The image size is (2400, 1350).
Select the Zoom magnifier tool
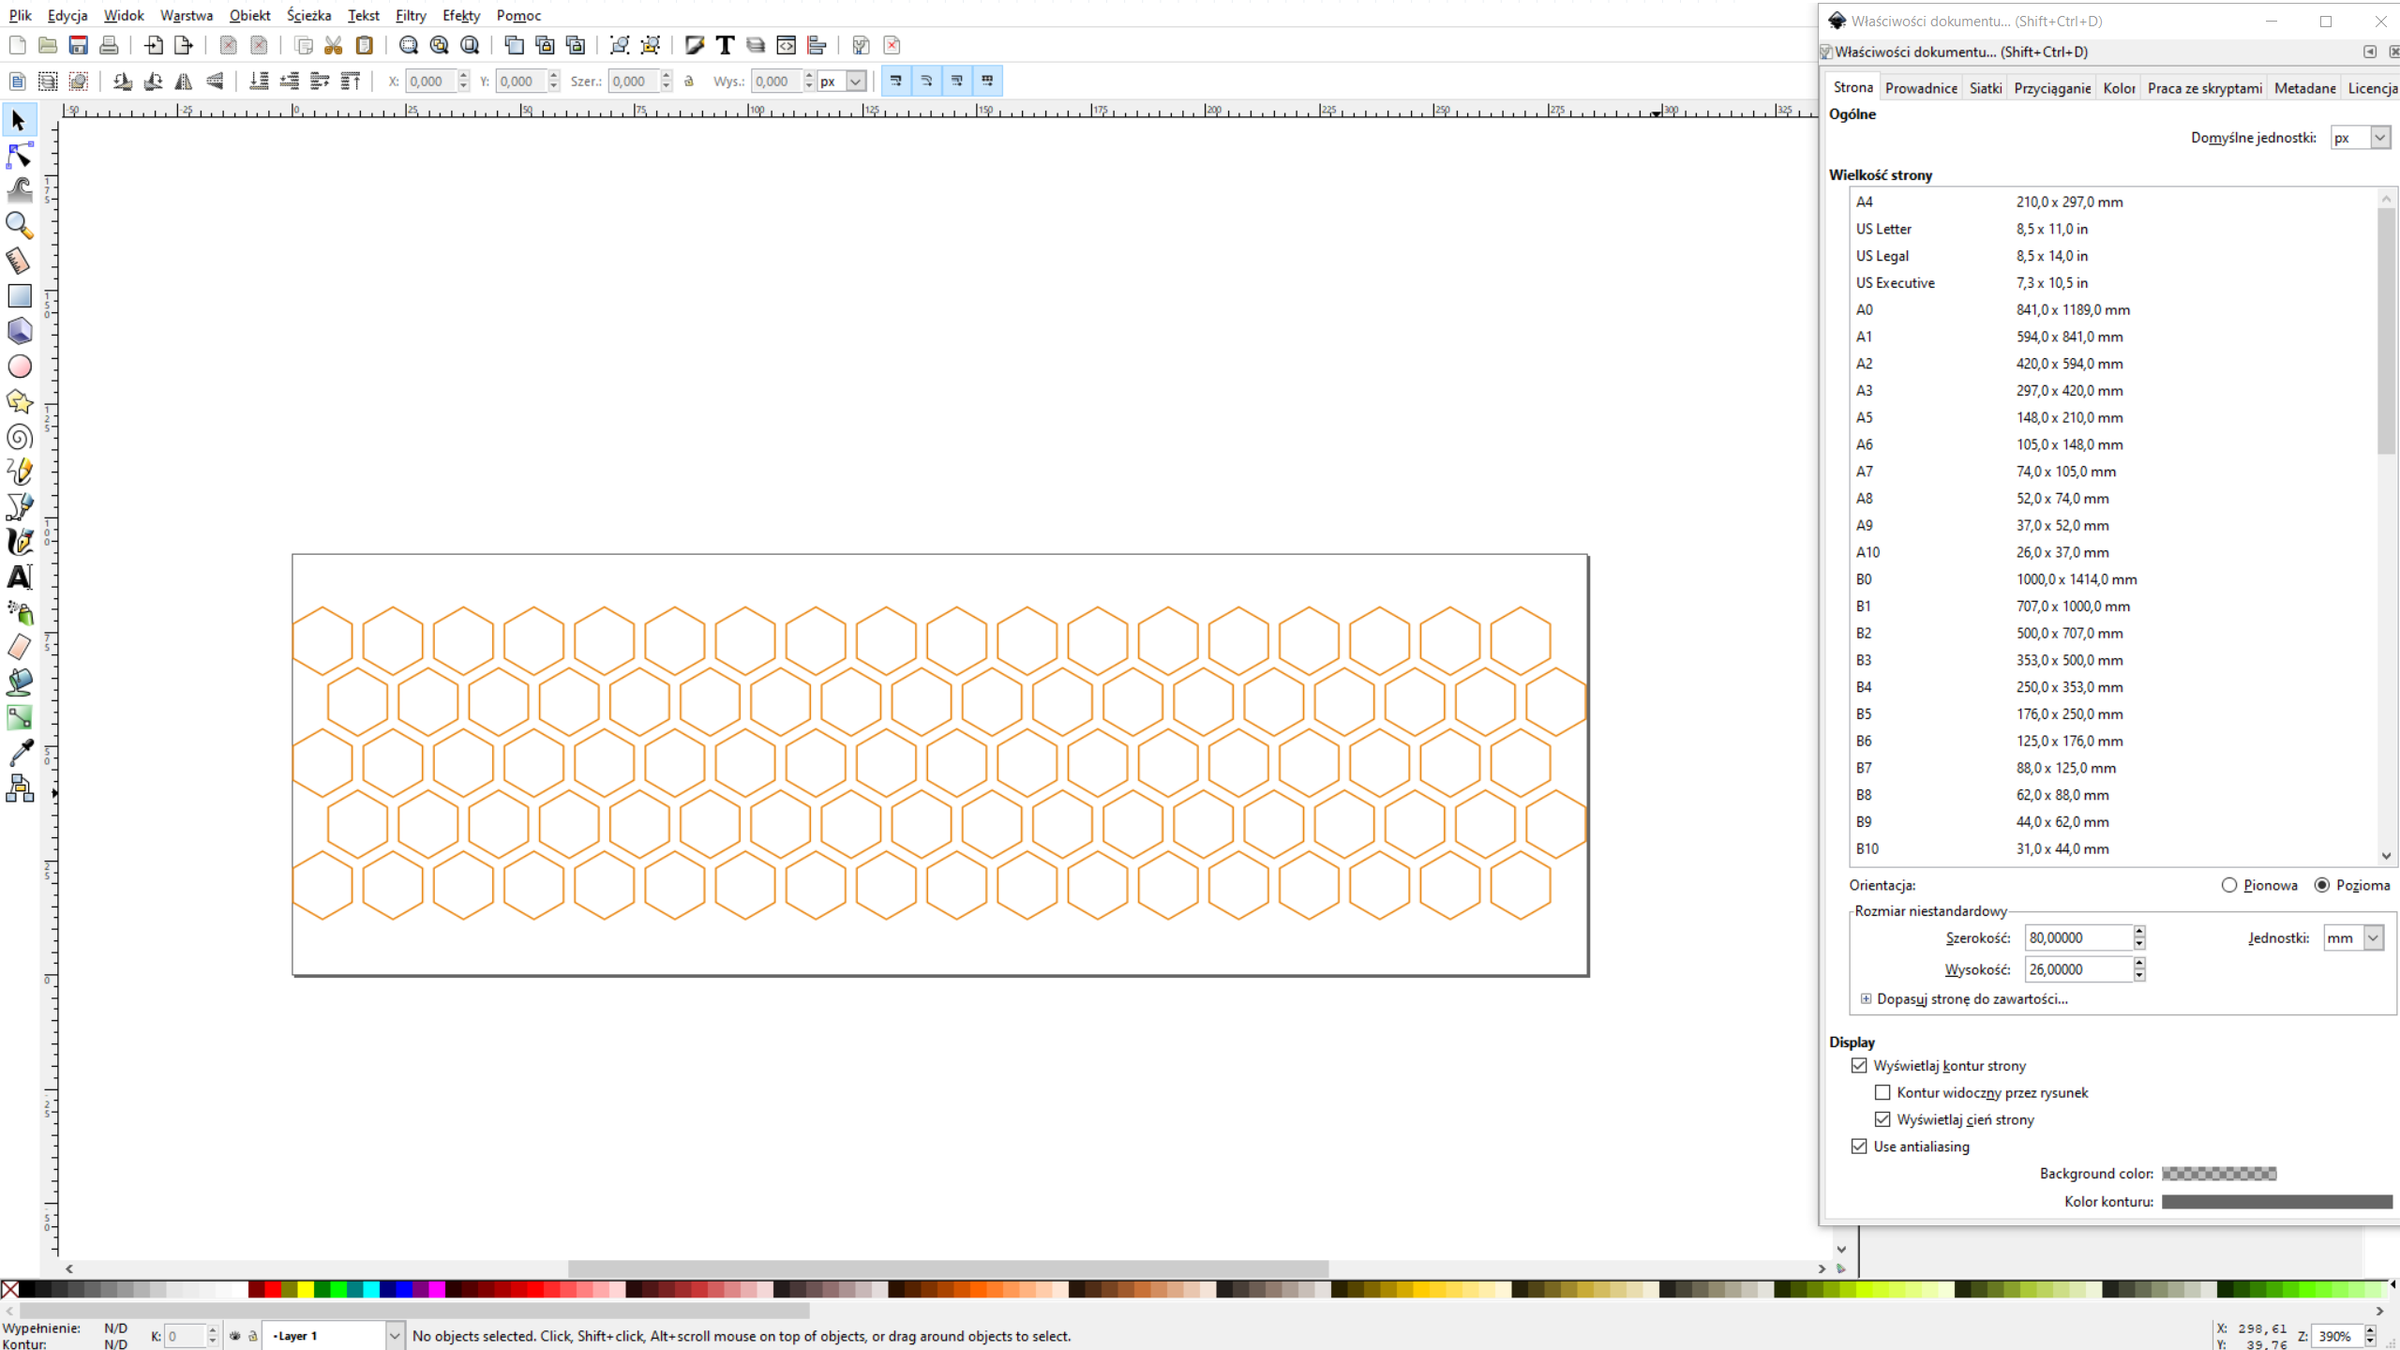coord(19,225)
